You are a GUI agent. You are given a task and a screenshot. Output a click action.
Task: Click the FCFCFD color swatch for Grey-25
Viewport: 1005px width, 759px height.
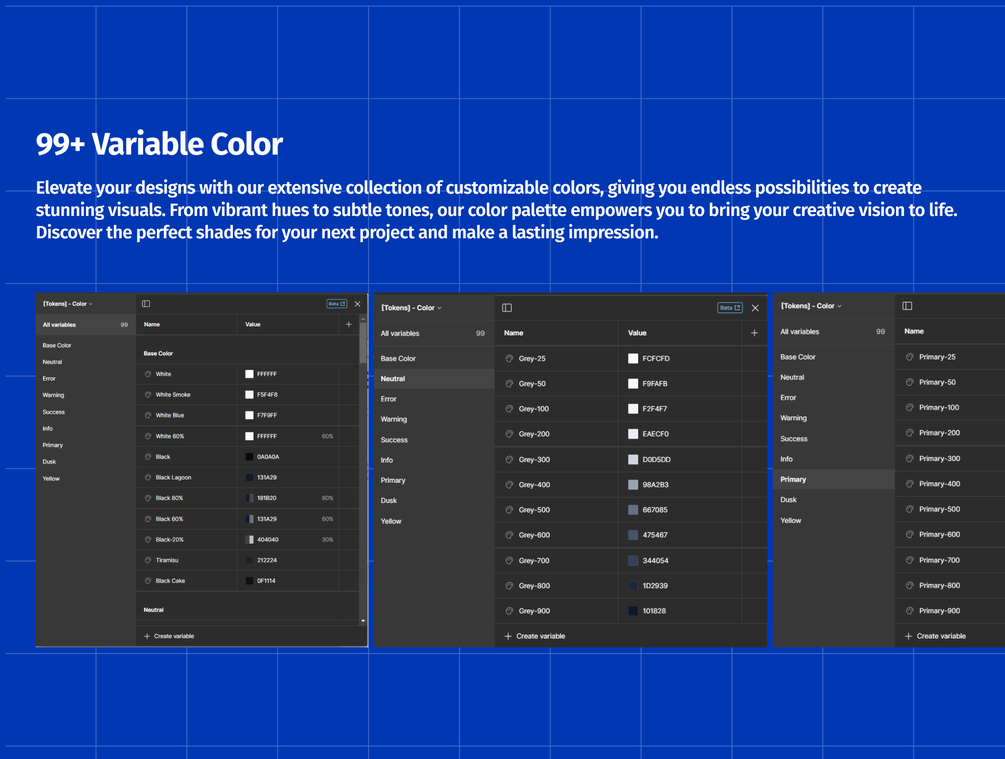(633, 358)
